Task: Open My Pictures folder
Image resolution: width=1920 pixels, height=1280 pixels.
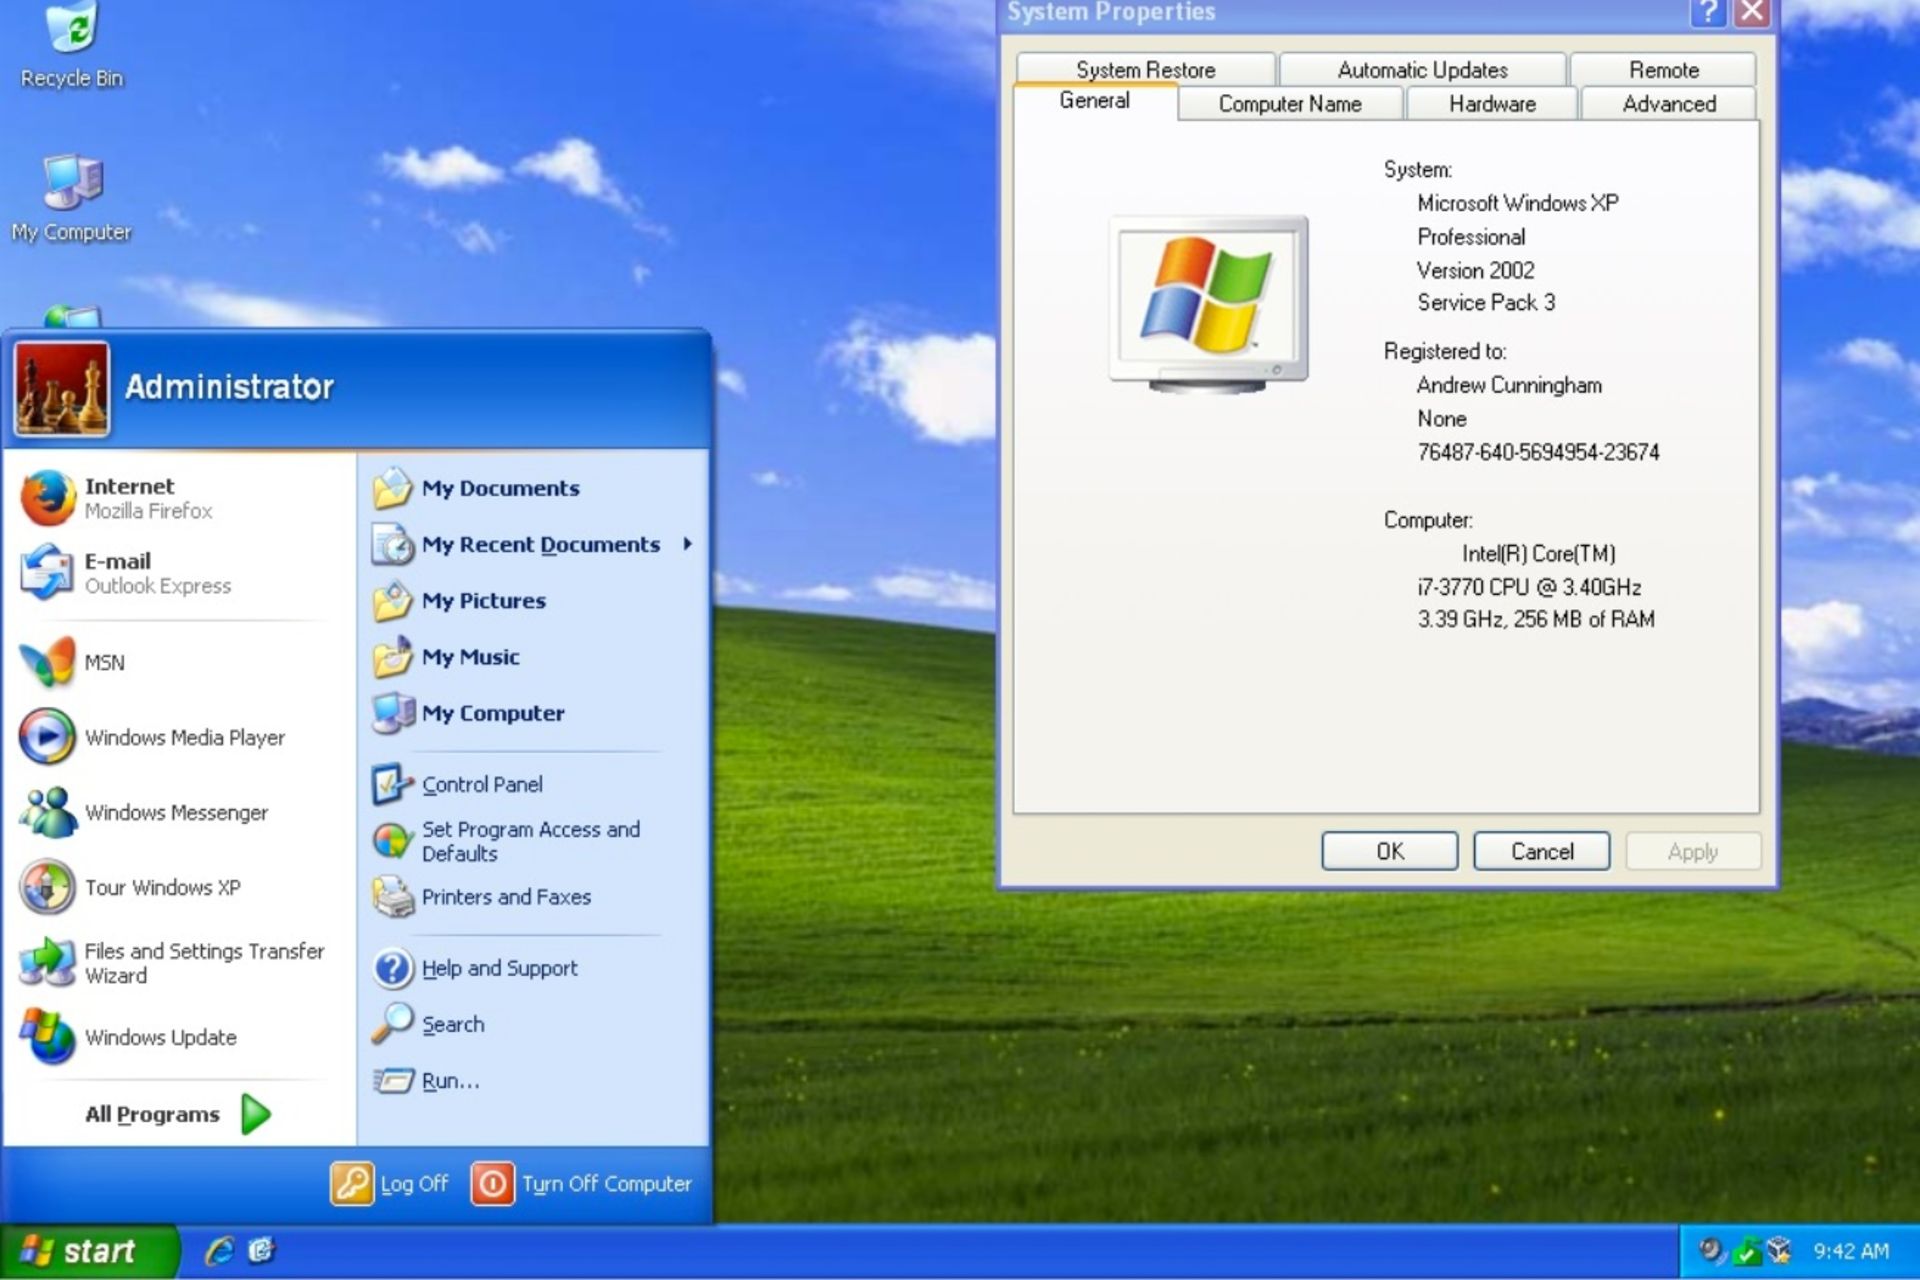Action: coord(532,601)
